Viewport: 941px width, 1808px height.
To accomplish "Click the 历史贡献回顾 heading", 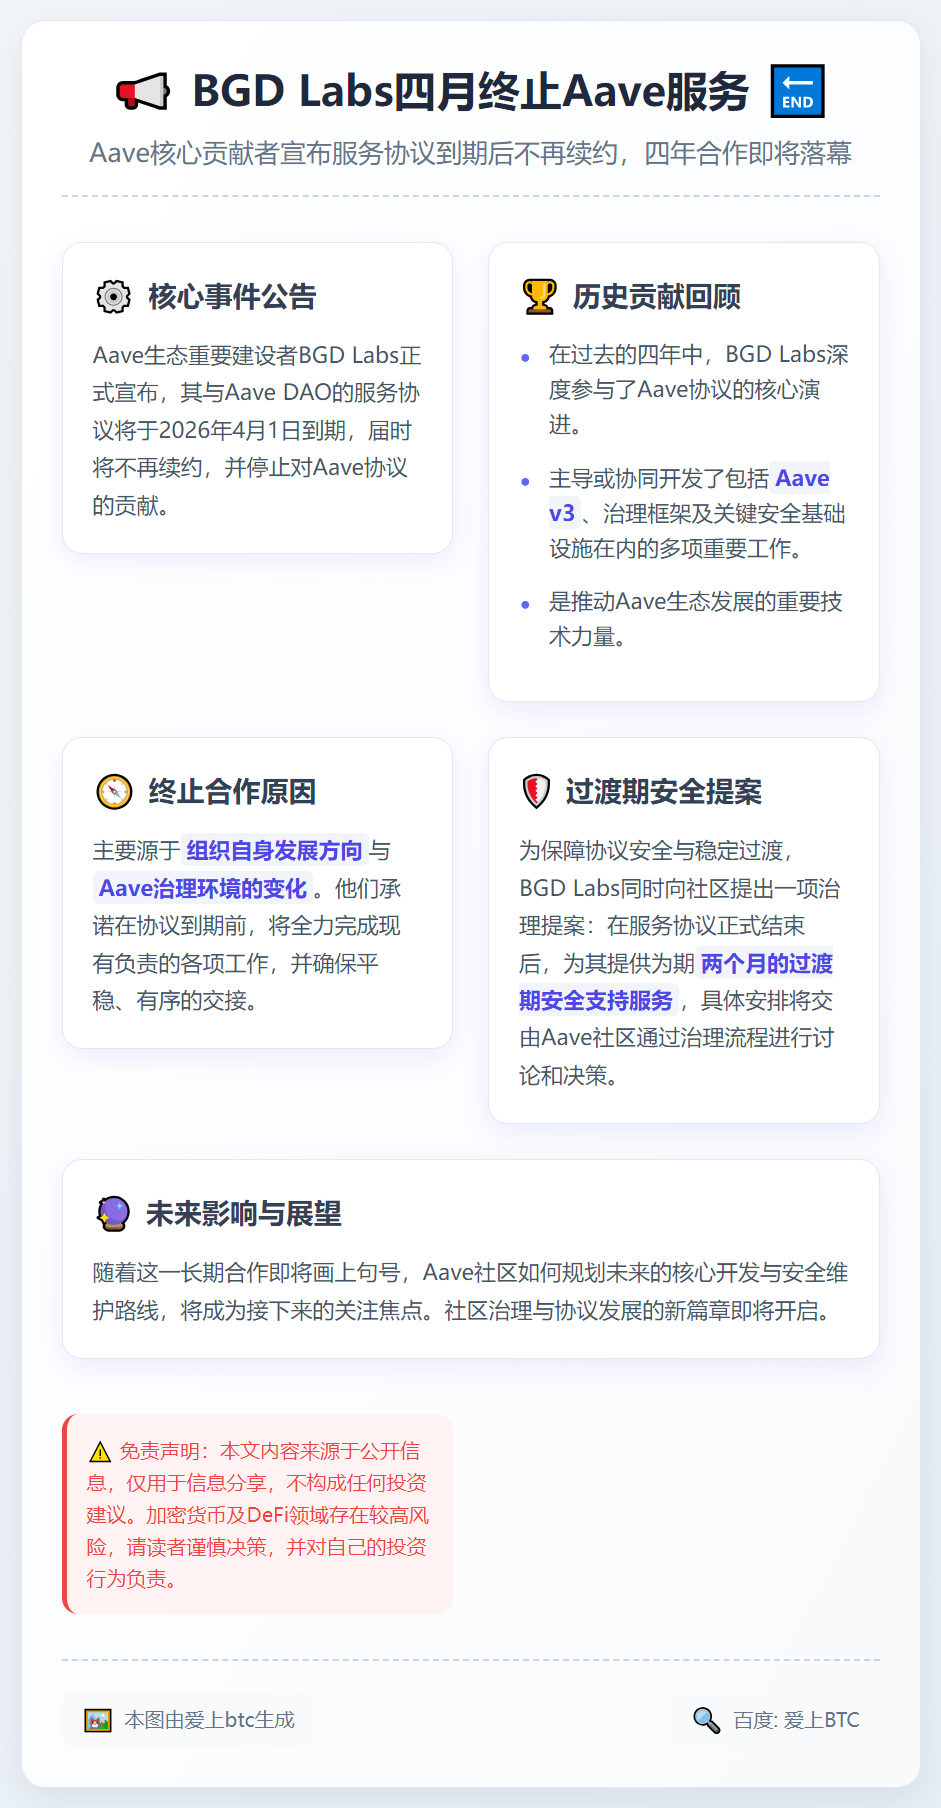I will (656, 297).
